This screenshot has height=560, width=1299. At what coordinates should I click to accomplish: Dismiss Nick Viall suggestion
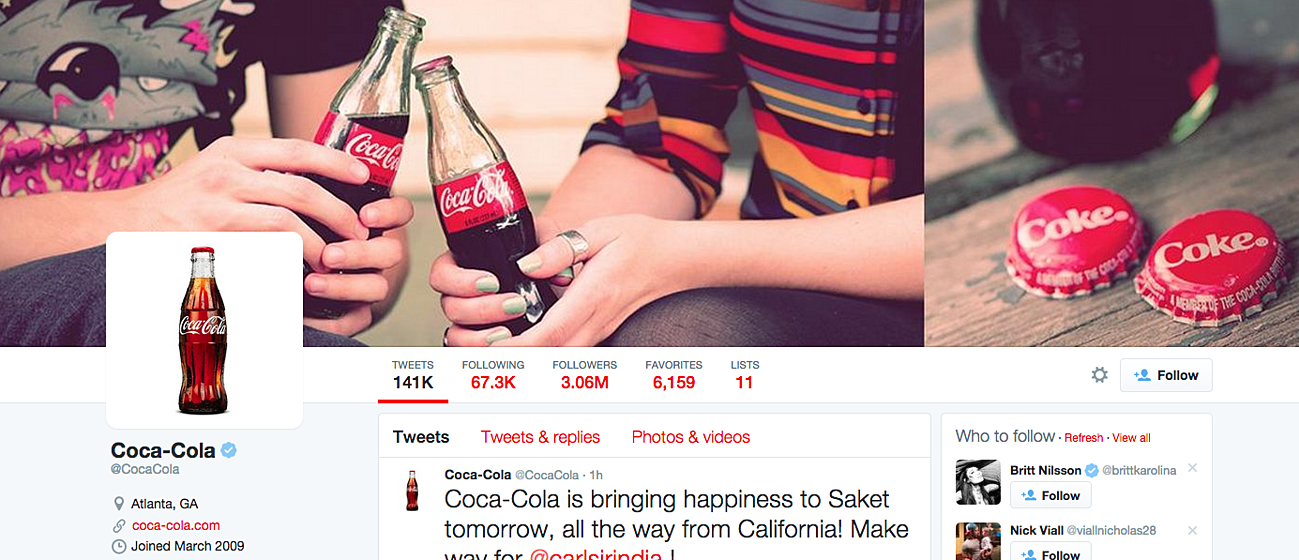(x=1192, y=530)
